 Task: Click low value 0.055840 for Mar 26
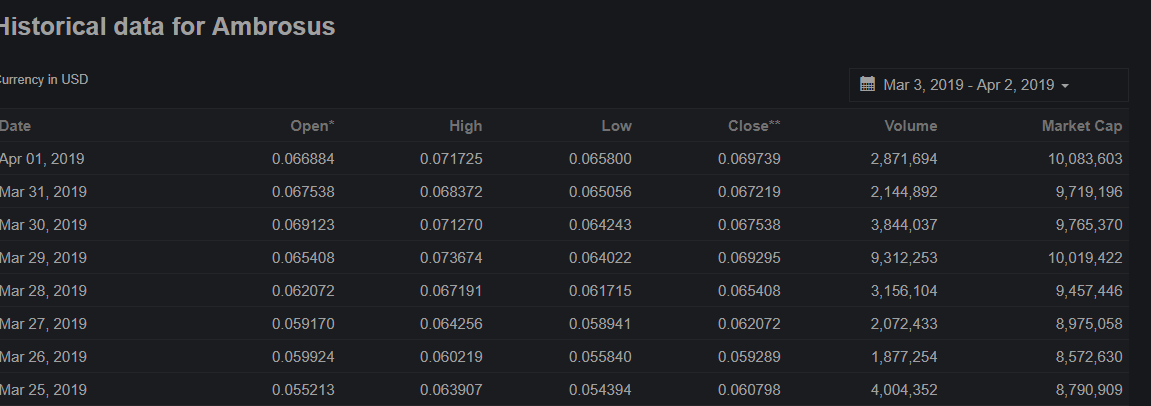pos(600,357)
